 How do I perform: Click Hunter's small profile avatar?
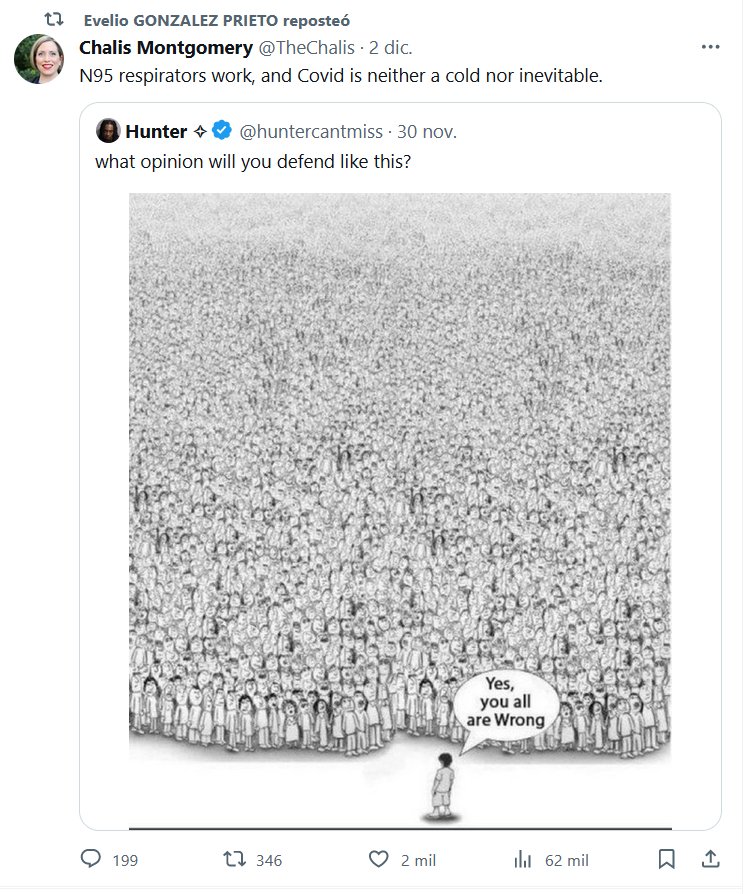point(108,130)
